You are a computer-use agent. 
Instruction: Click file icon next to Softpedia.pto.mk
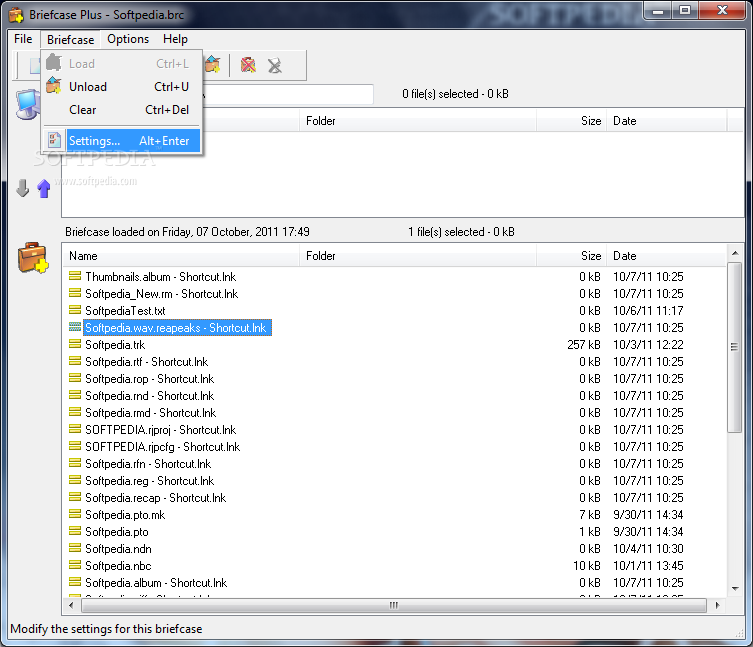coord(75,514)
